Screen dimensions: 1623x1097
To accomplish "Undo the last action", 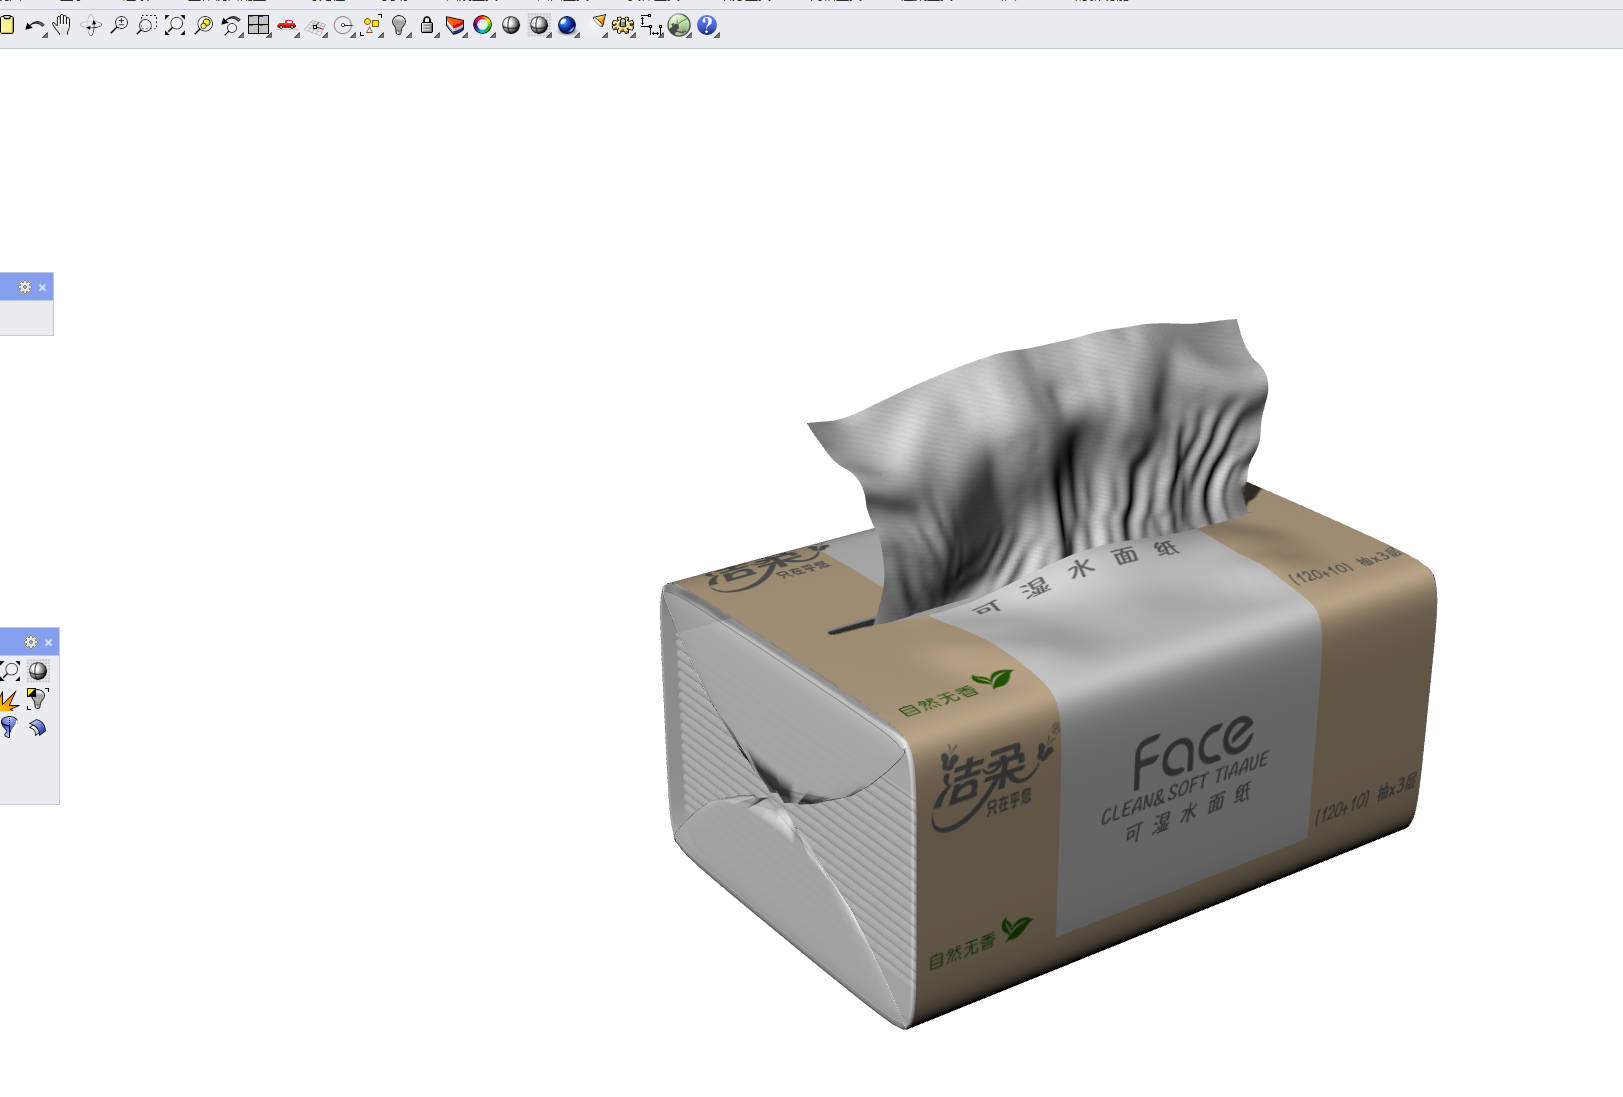I will click(34, 25).
